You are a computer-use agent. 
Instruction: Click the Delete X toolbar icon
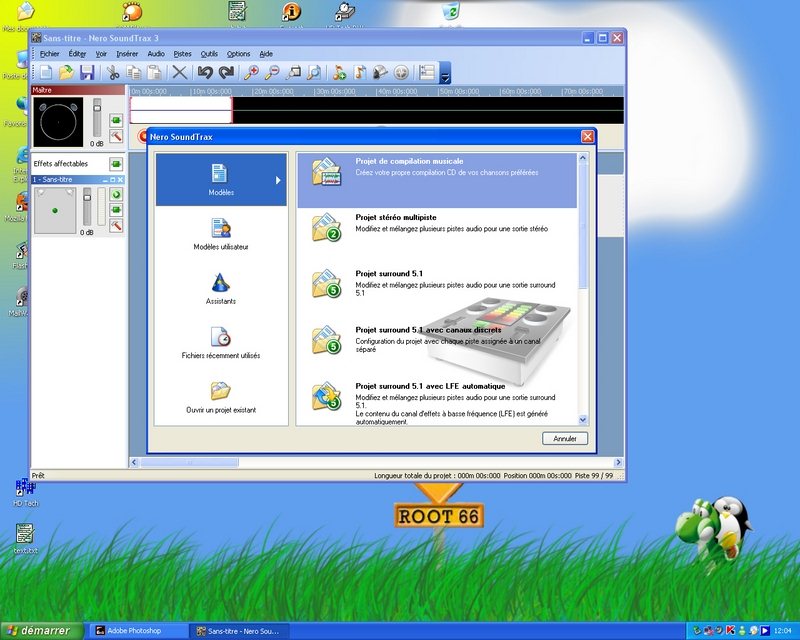pos(179,73)
